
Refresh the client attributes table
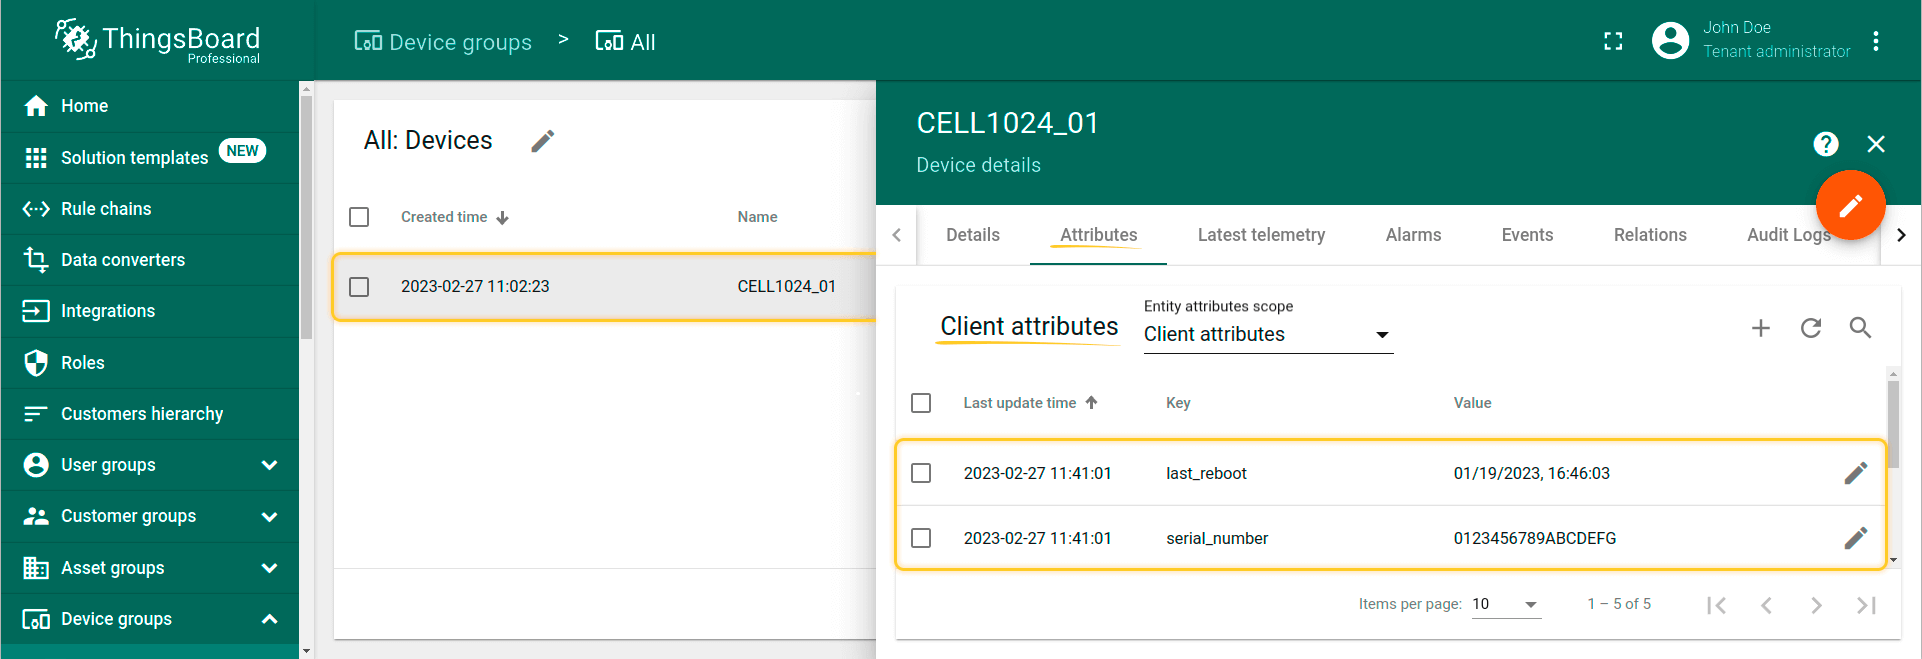coord(1811,328)
